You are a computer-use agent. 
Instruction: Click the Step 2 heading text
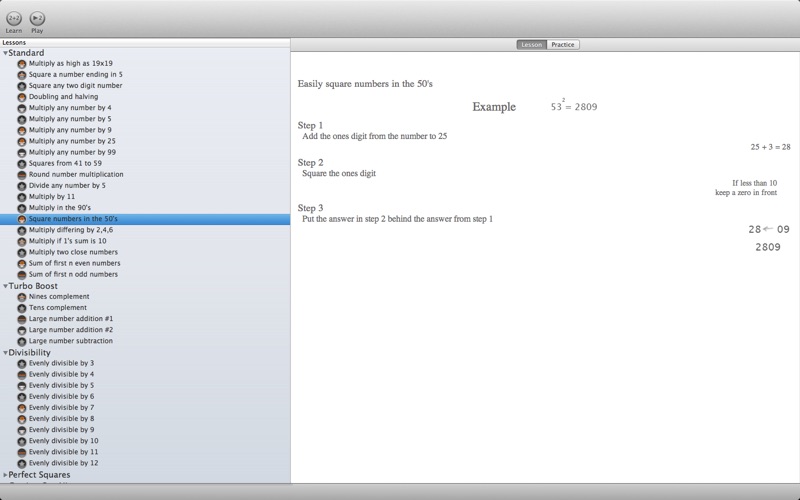coord(310,163)
